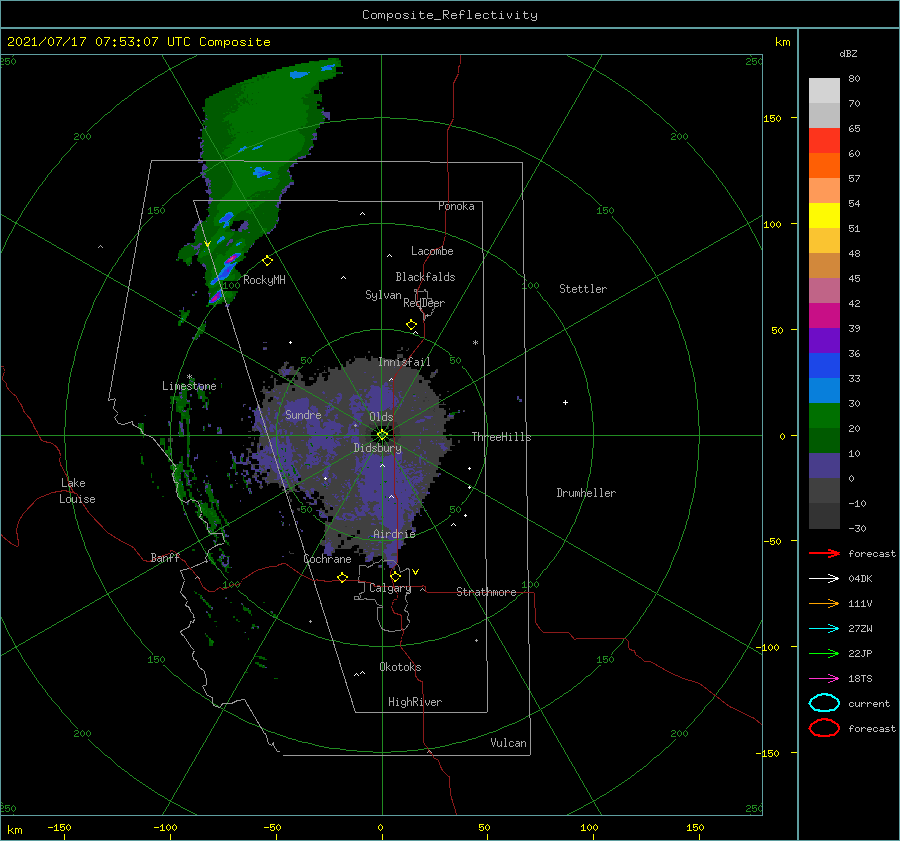Screen dimensions: 900x841
Task: Click the magenta 18TS arrow legend icon
Action: point(824,679)
